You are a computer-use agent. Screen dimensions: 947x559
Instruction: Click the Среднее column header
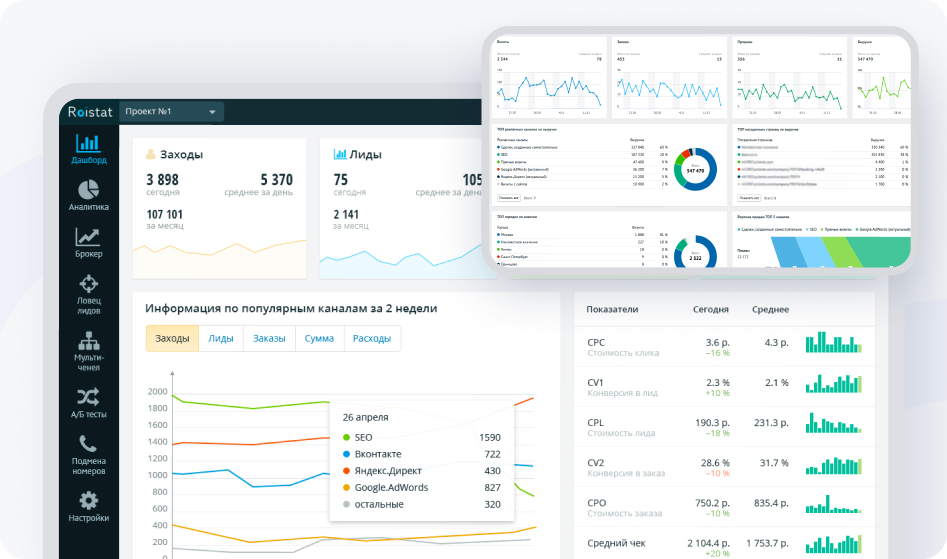pyautogui.click(x=770, y=309)
